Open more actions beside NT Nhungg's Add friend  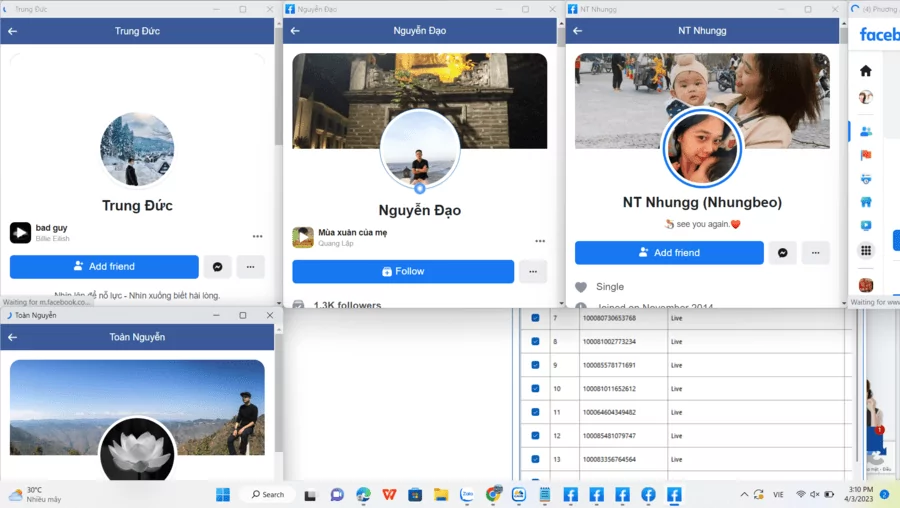click(816, 253)
